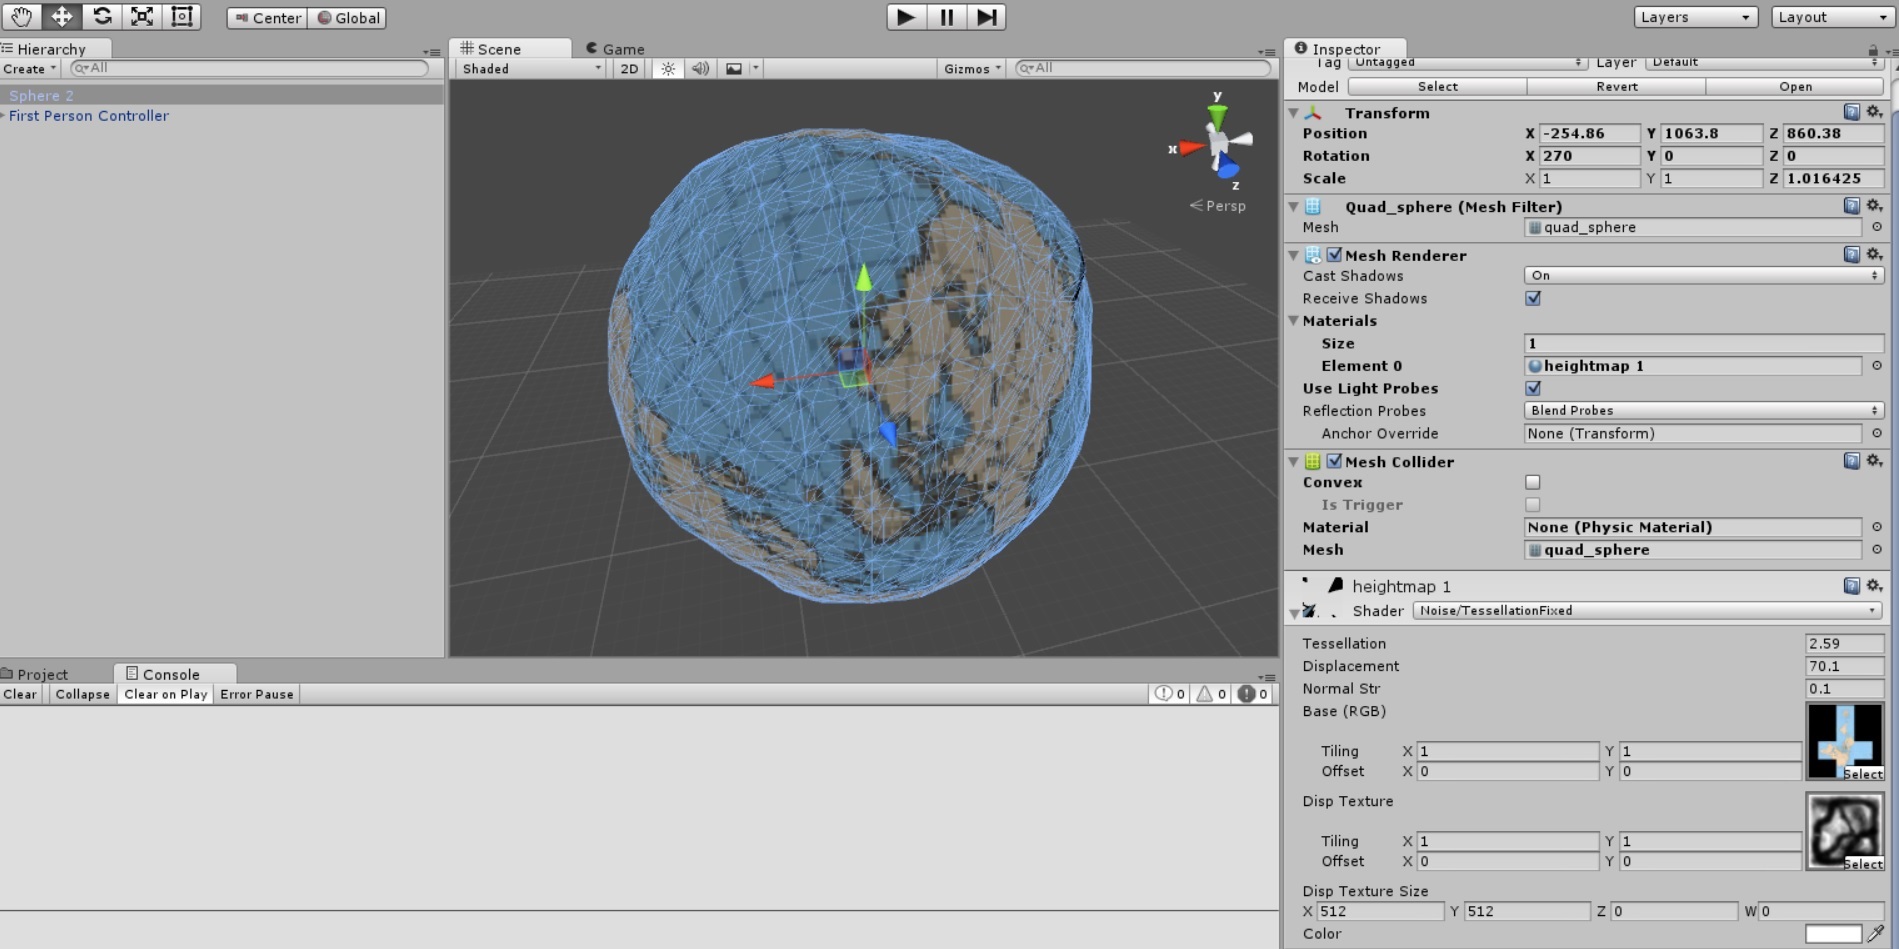The height and width of the screenshot is (949, 1899).
Task: Open Mesh Collider gear menu
Action: click(x=1875, y=460)
